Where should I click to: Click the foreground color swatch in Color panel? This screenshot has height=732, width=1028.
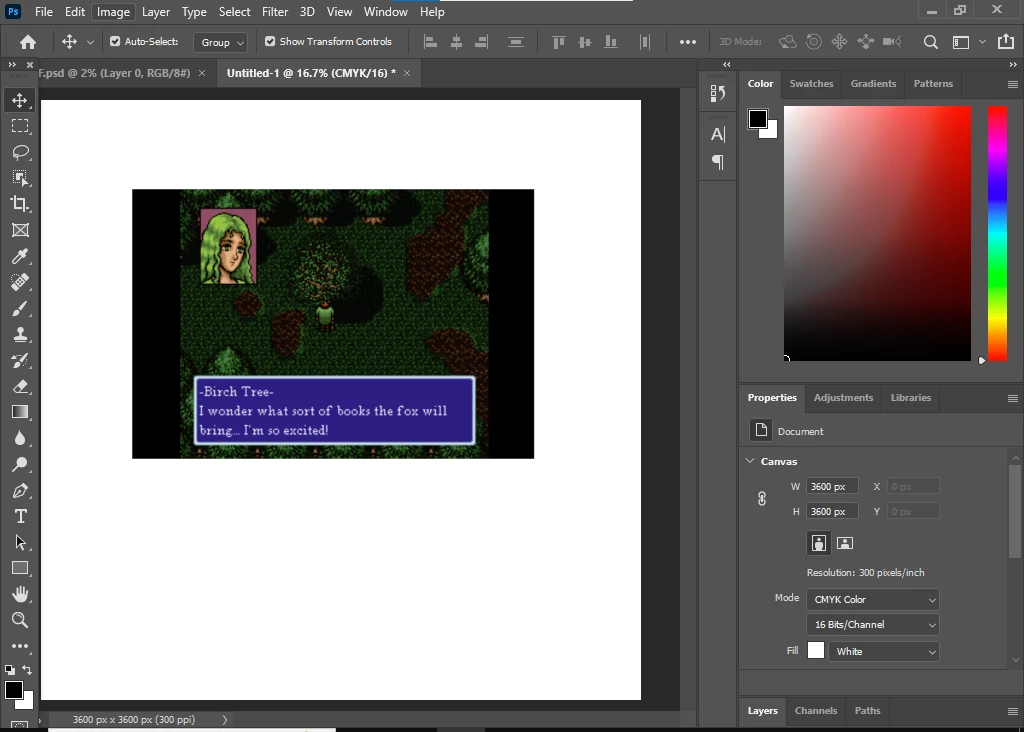click(758, 119)
